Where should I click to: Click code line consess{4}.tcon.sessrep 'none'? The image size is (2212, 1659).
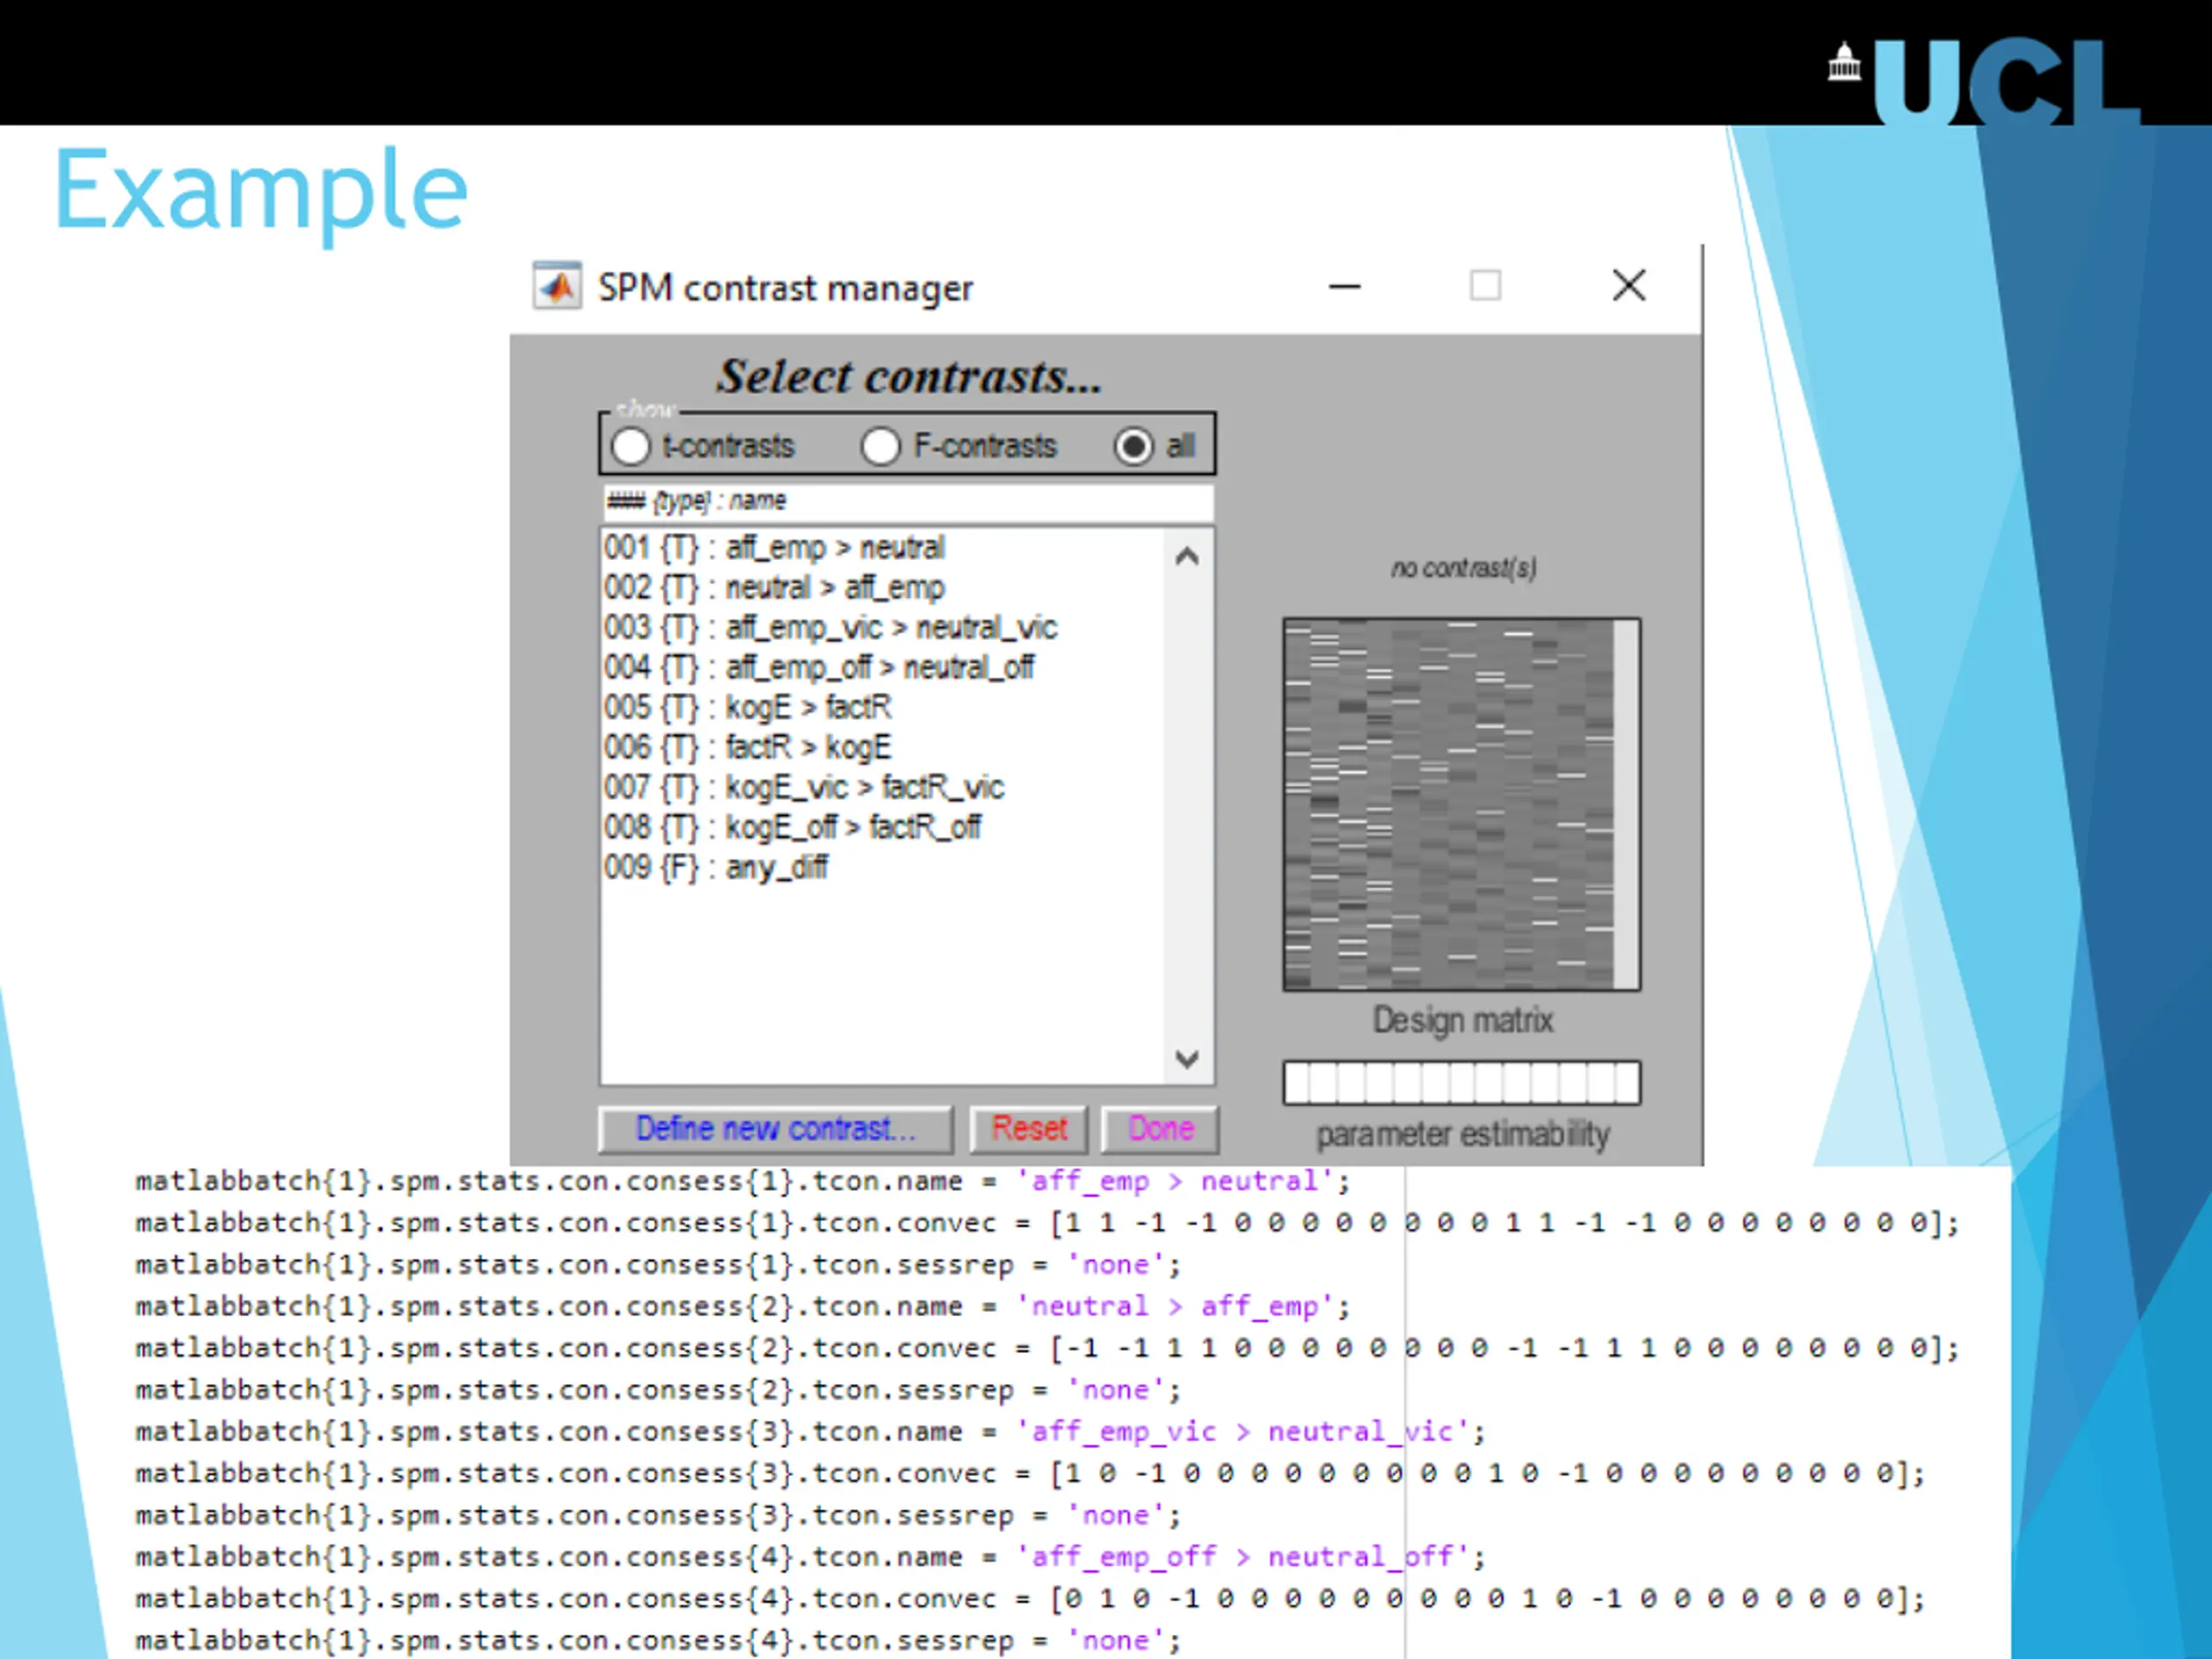[x=658, y=1641]
